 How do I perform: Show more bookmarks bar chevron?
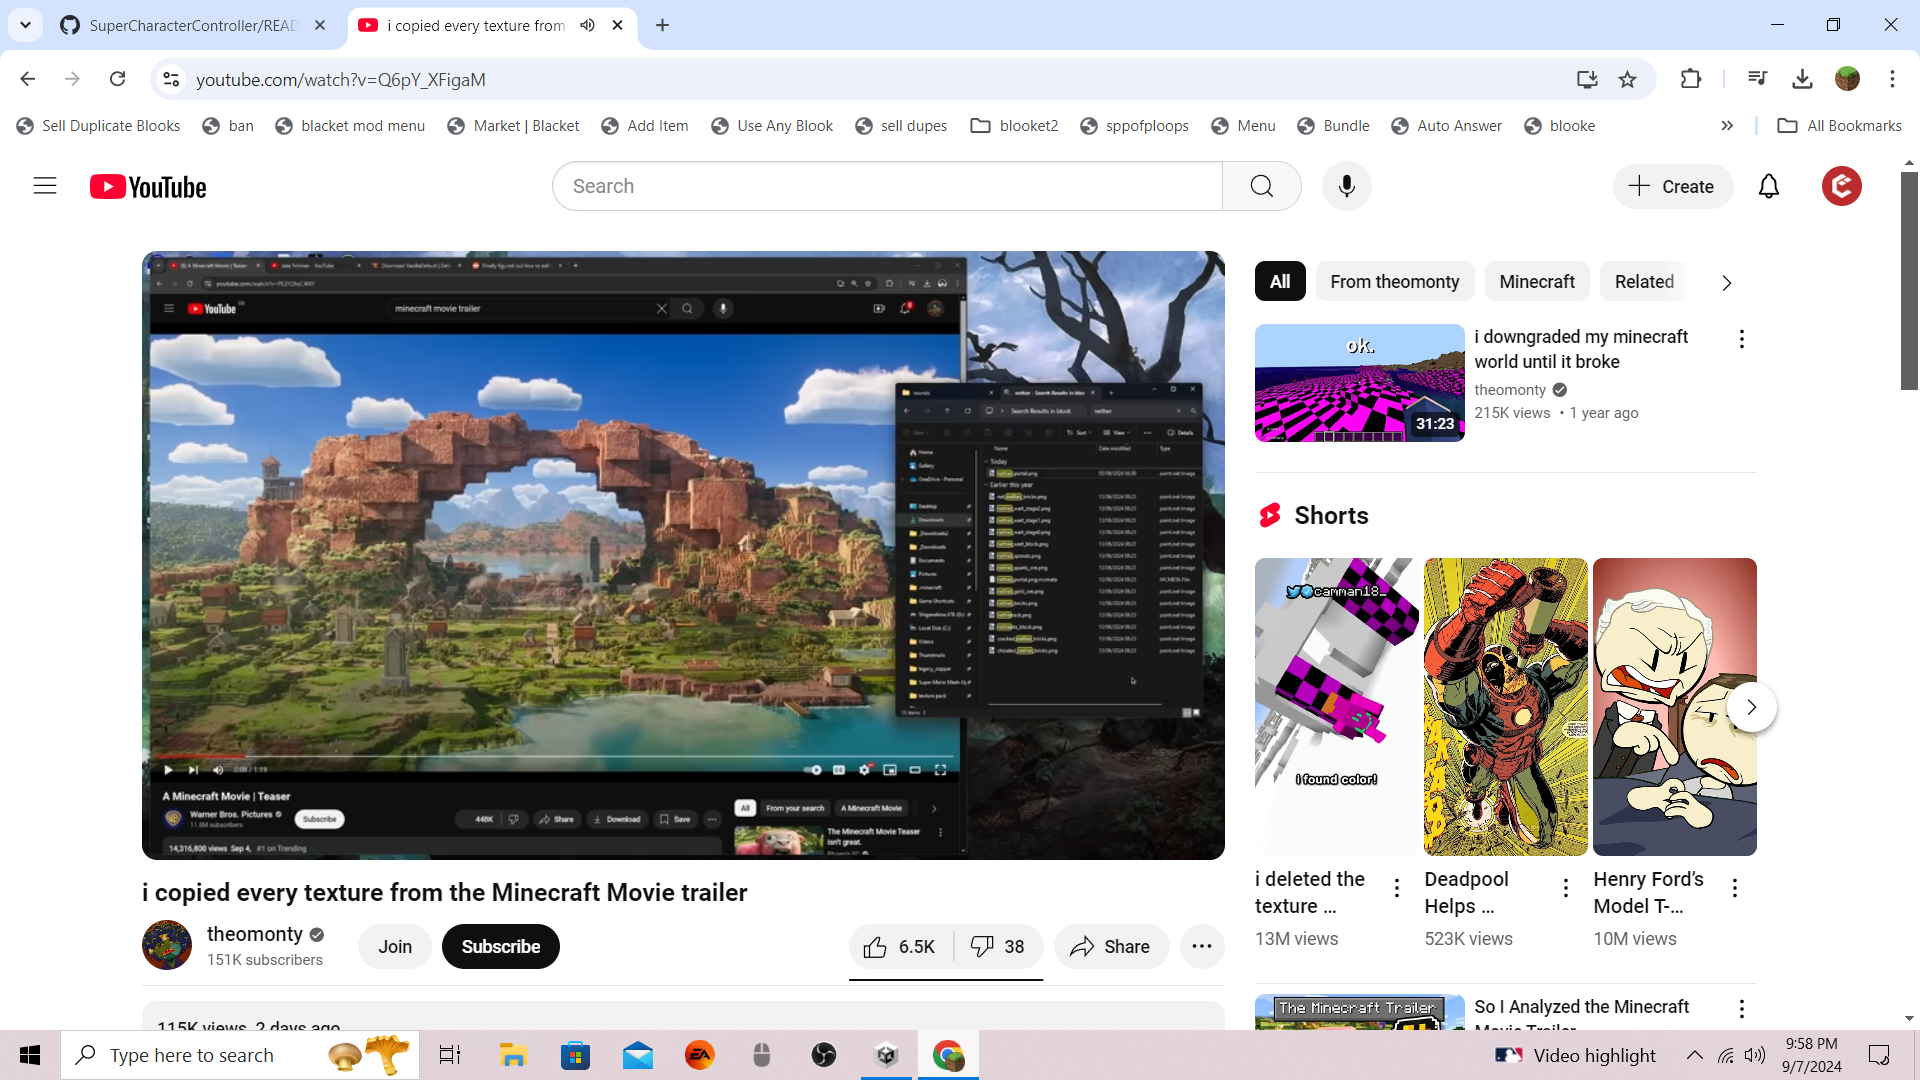point(1727,126)
